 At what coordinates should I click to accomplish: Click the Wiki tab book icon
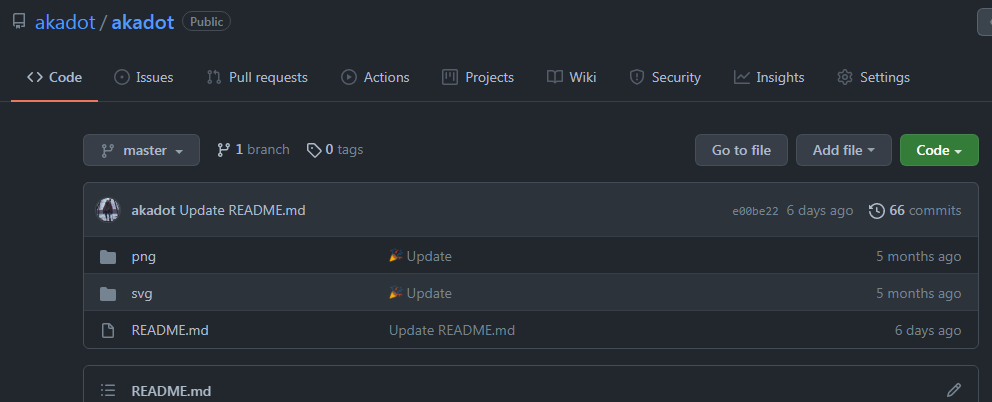pos(555,77)
